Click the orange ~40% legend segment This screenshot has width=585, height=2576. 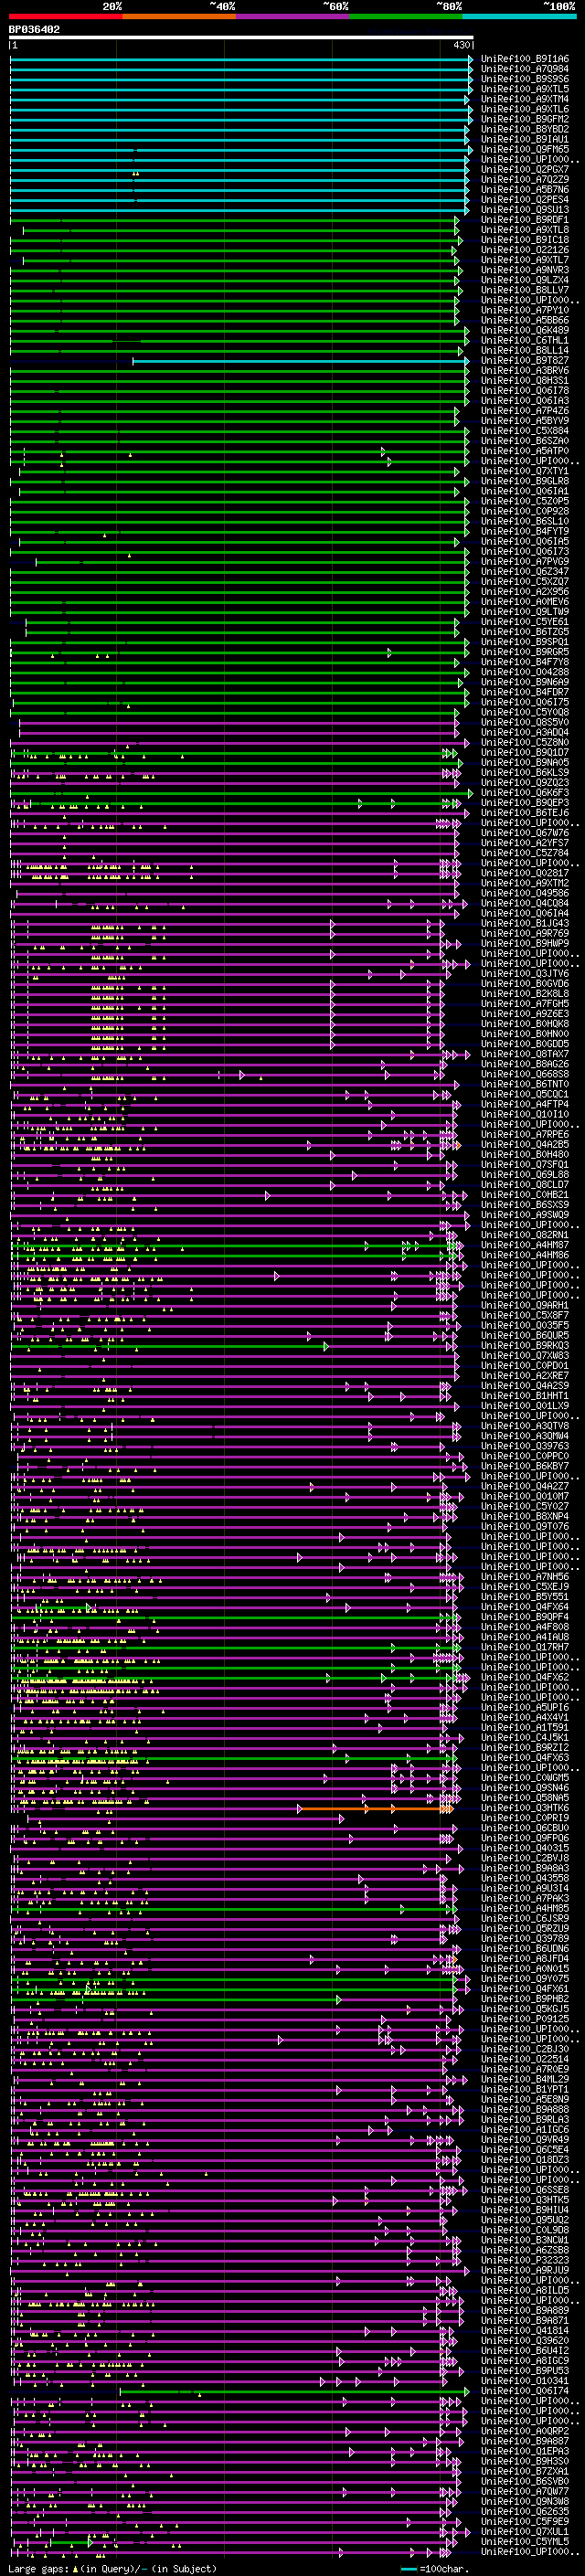(x=179, y=16)
